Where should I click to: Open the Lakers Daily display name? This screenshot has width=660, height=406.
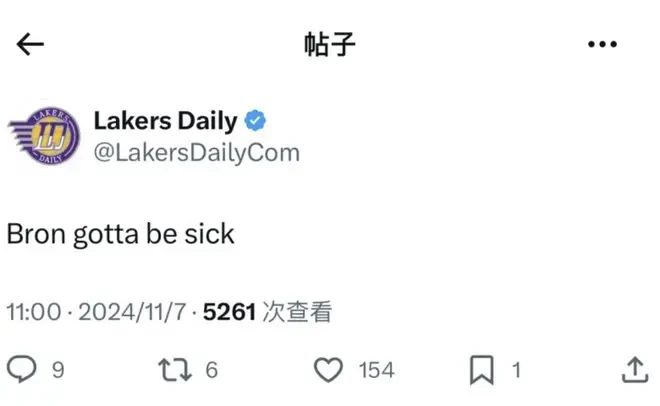[165, 121]
